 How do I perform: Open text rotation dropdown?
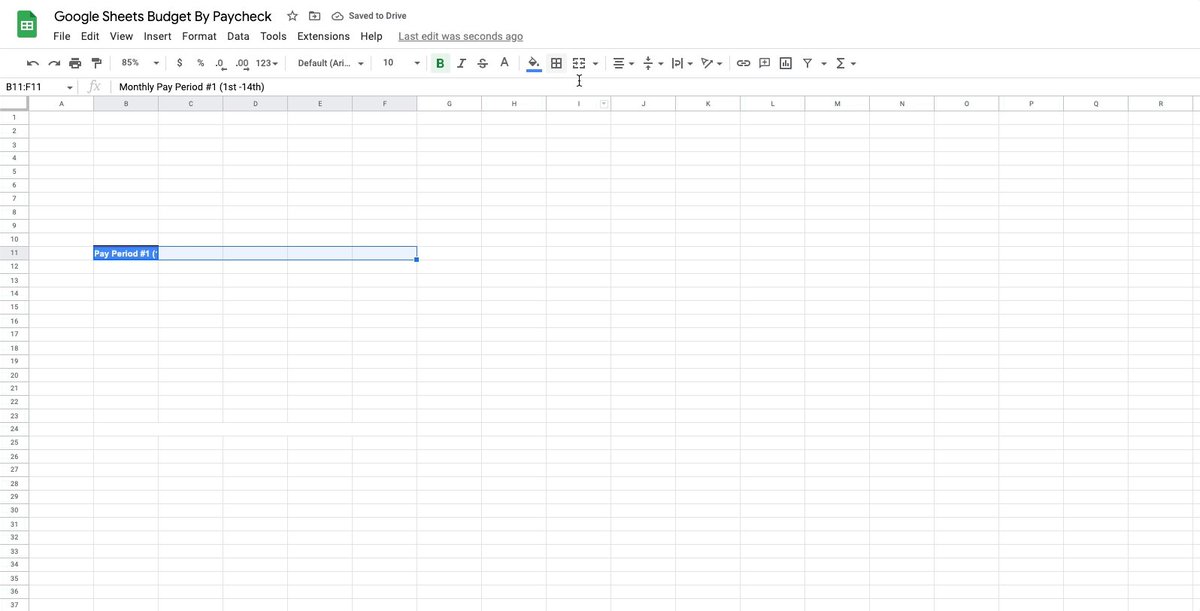click(712, 63)
